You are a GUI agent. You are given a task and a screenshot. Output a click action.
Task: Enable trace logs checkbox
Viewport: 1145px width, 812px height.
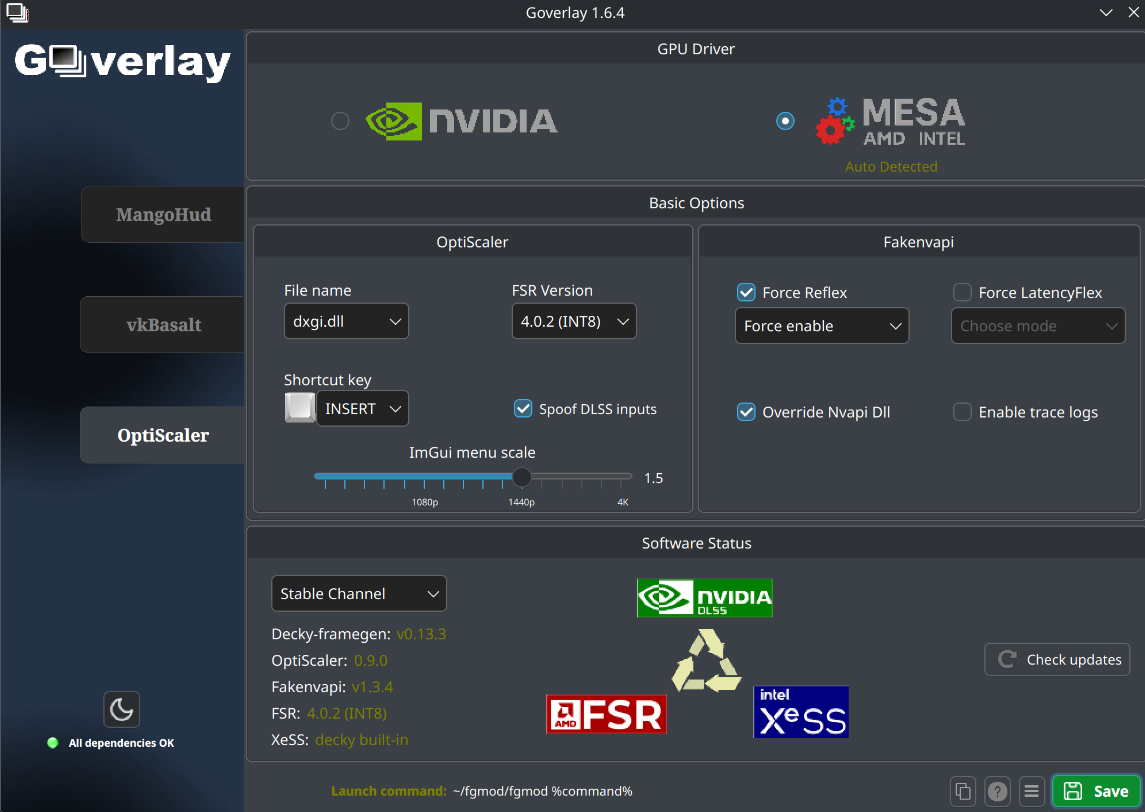pos(962,412)
